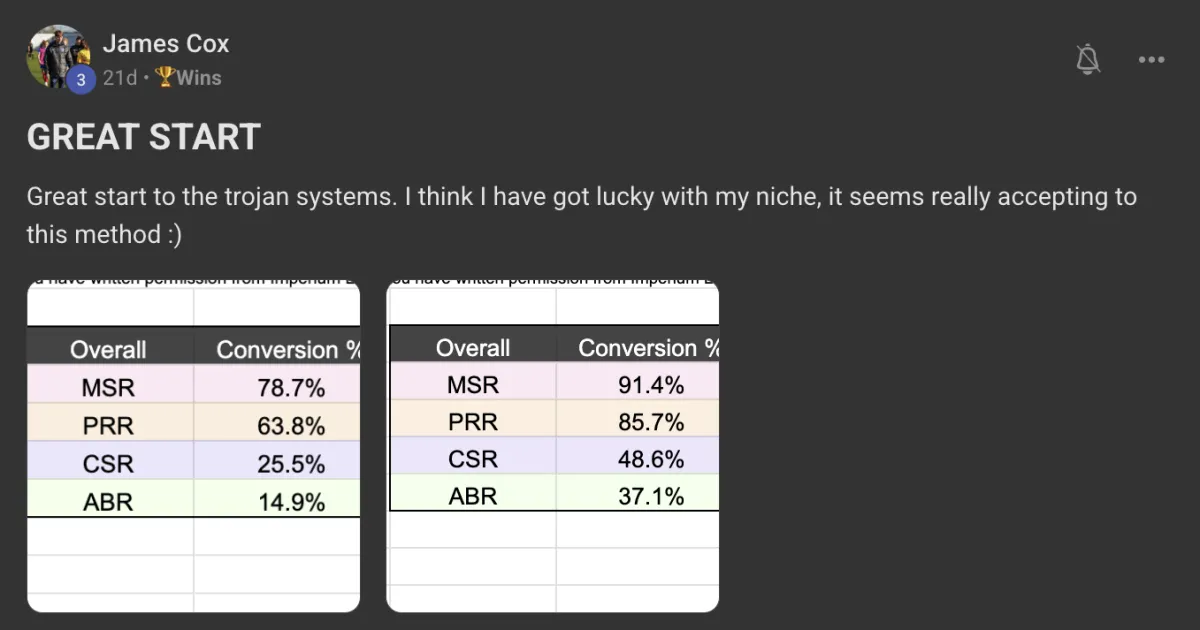Toggle post notifications with the bell icon
1200x630 pixels.
coord(1088,59)
